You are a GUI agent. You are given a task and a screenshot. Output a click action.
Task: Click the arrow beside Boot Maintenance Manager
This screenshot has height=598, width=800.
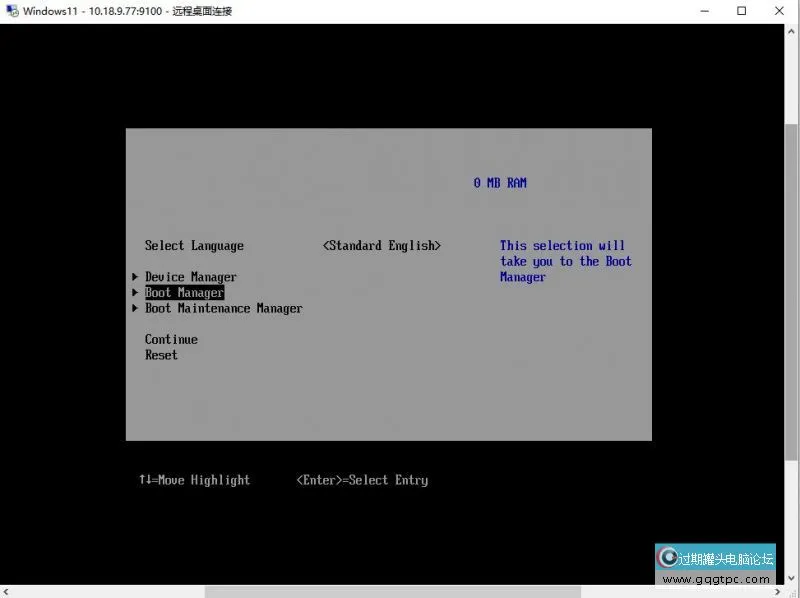click(x=135, y=309)
